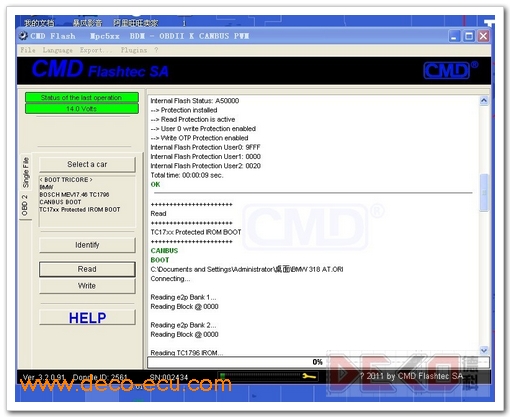Click the 0% progress bar
This screenshot has width=510, height=417.
pyautogui.click(x=318, y=362)
